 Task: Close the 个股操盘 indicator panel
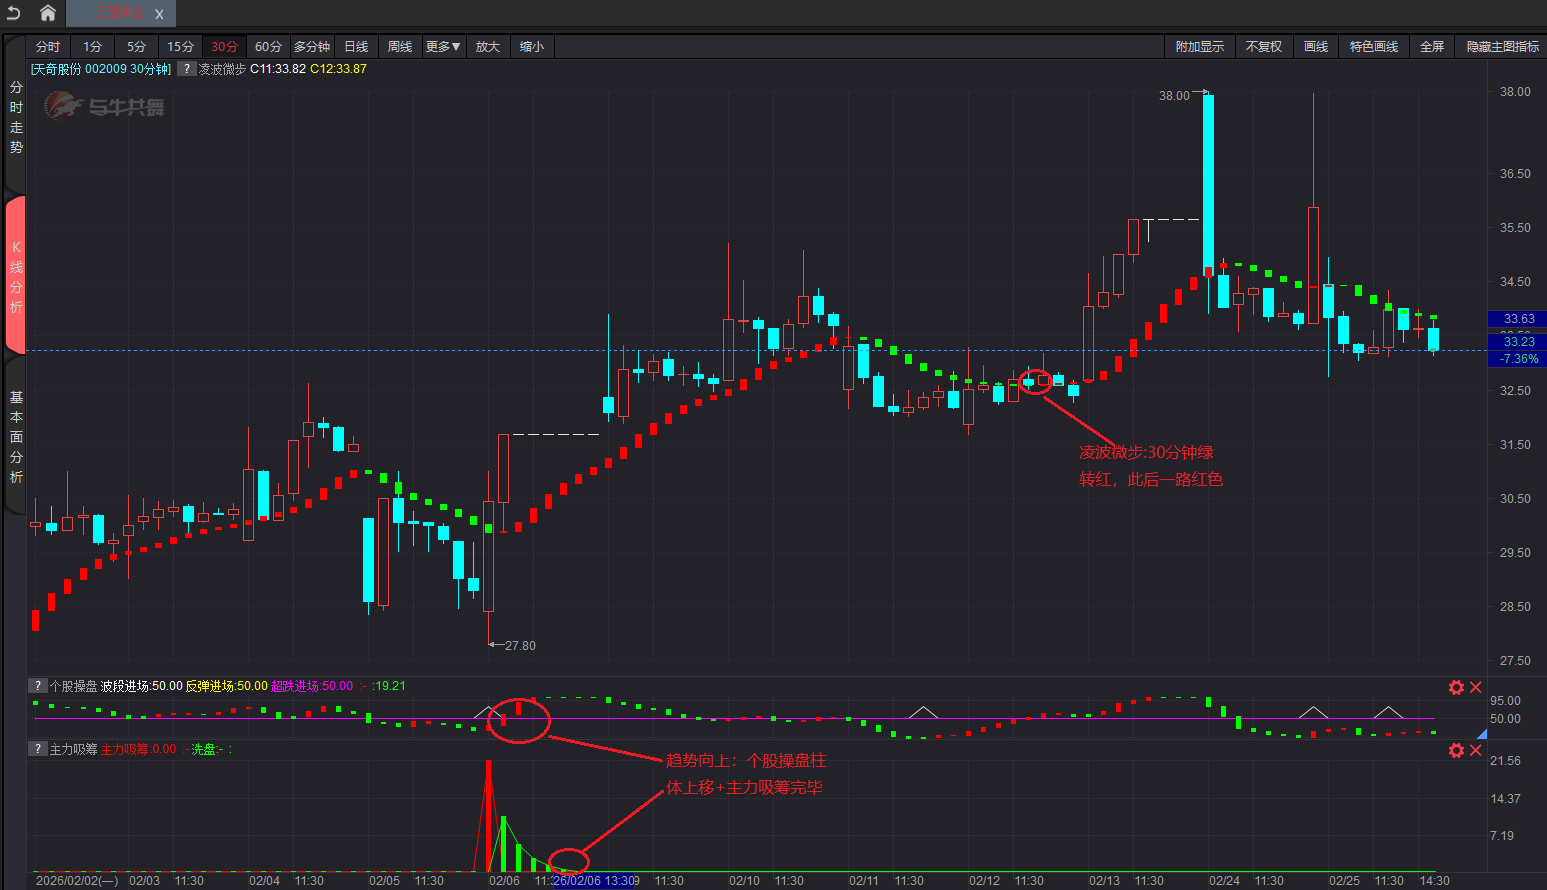[1475, 687]
